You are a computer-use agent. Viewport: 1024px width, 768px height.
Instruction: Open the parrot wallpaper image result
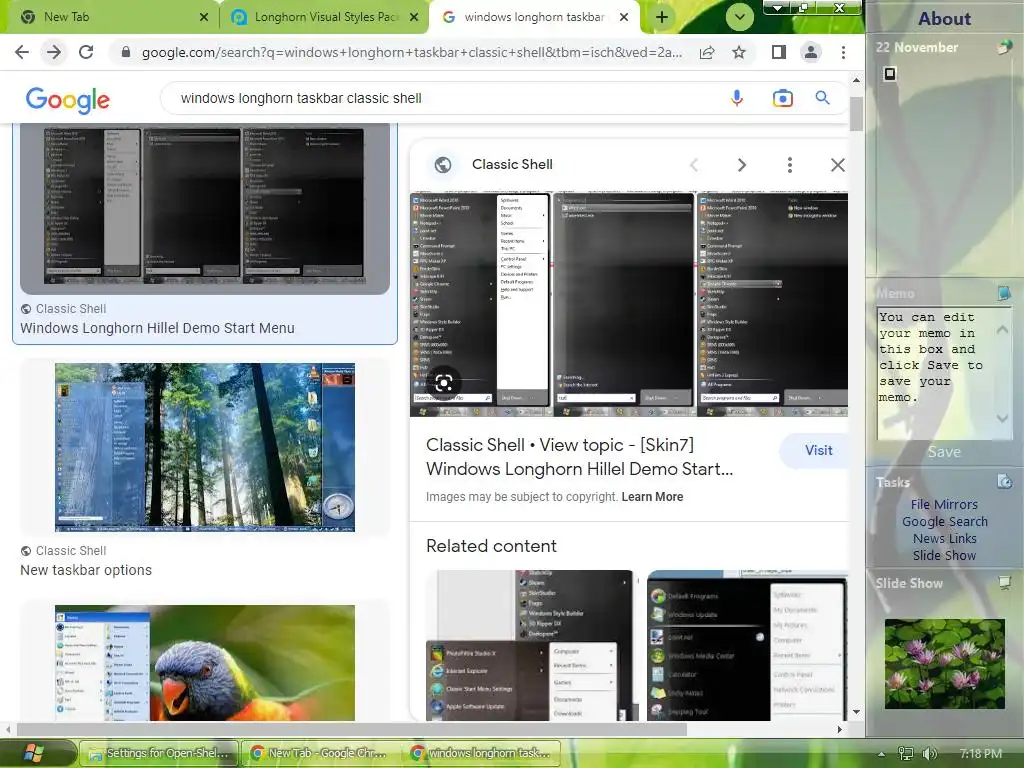click(x=205, y=662)
